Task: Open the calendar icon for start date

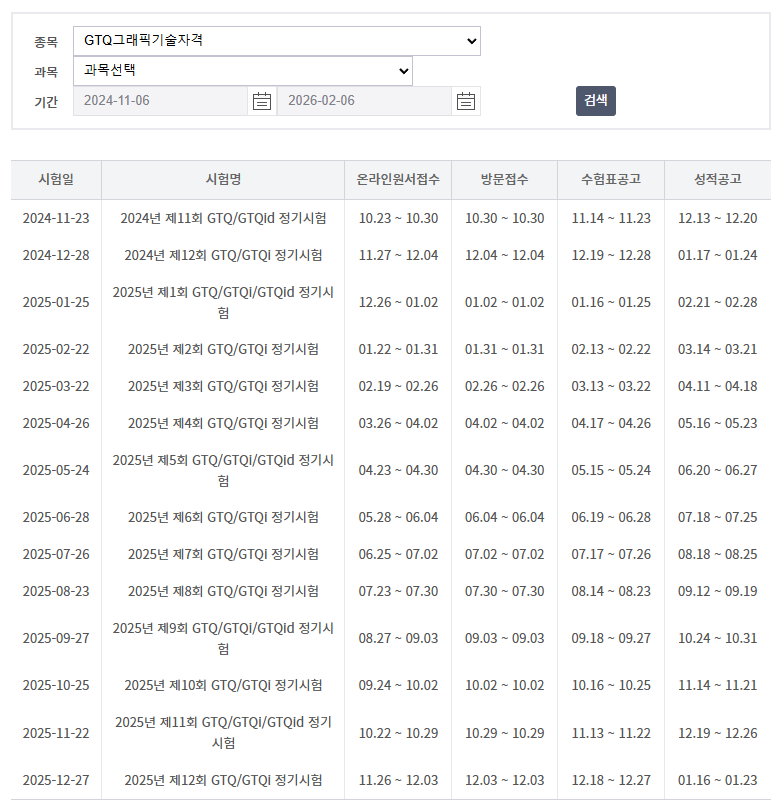Action: (262, 101)
